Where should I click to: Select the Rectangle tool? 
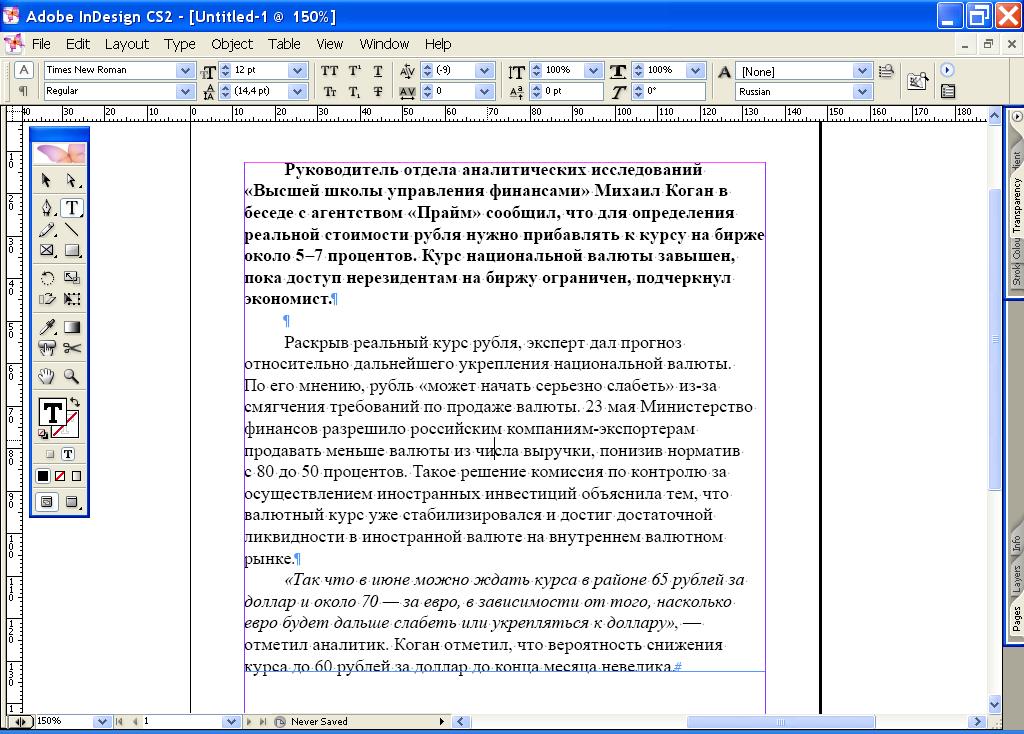[x=71, y=251]
